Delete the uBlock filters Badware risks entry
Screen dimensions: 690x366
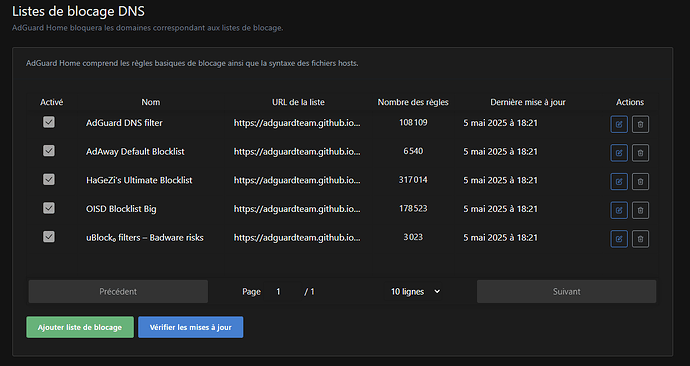click(x=640, y=238)
